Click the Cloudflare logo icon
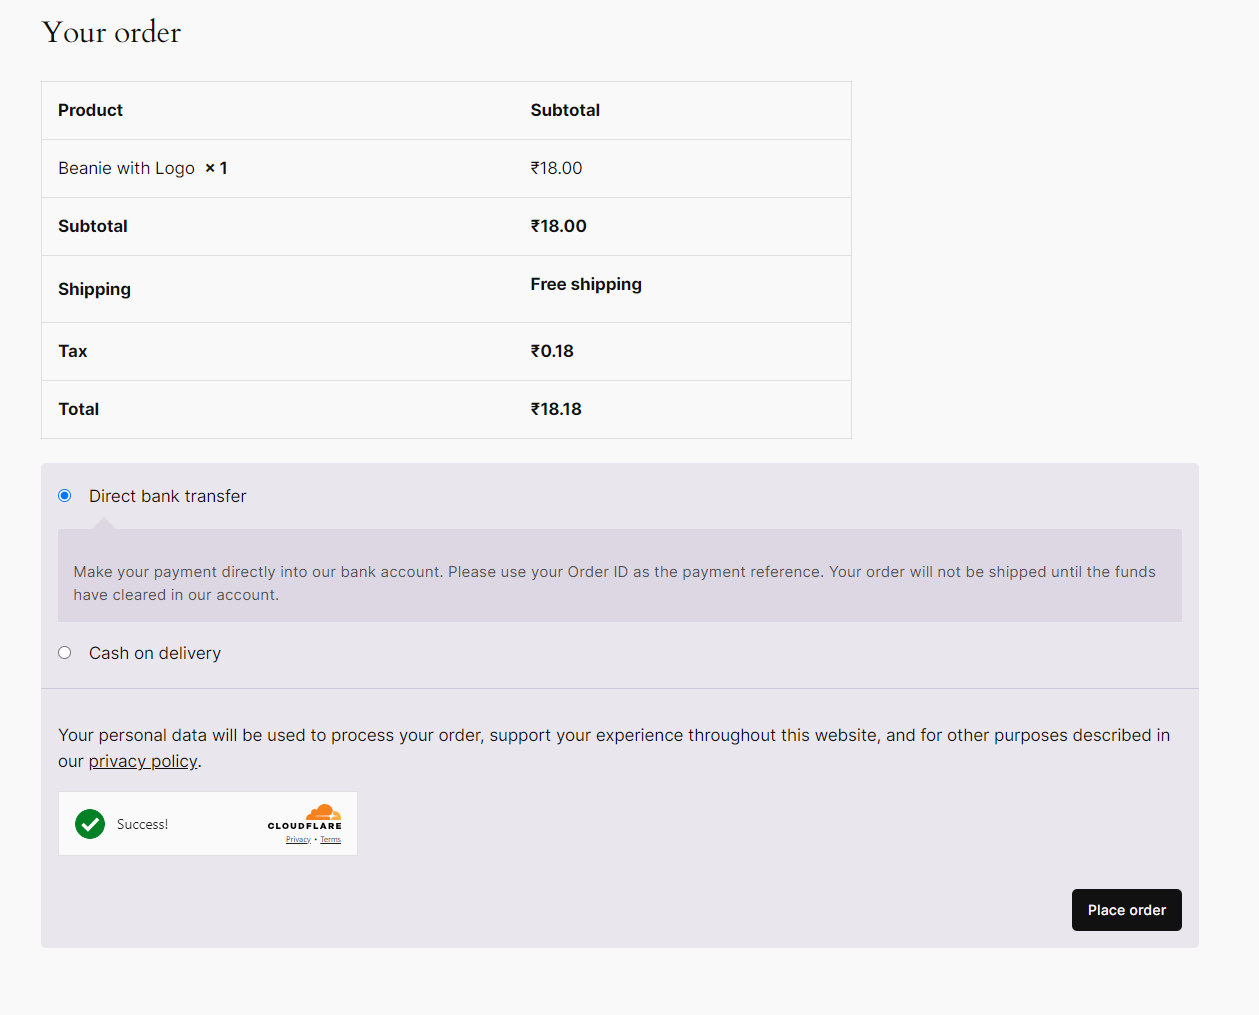 [x=305, y=817]
